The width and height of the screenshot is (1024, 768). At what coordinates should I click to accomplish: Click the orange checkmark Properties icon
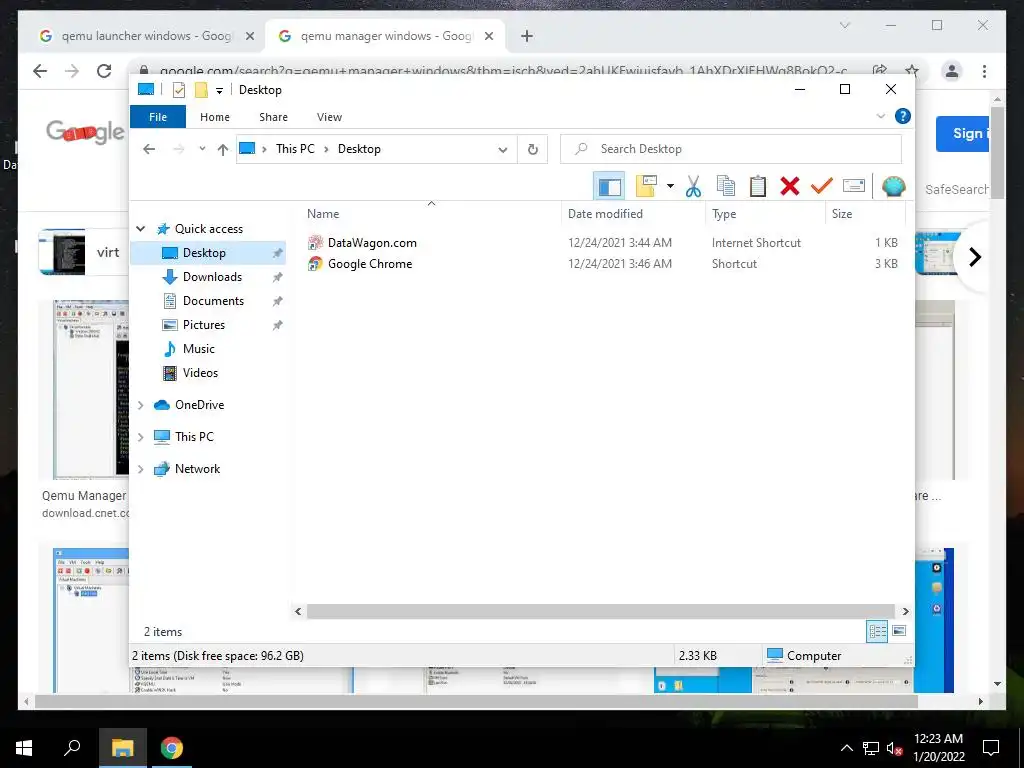822,186
